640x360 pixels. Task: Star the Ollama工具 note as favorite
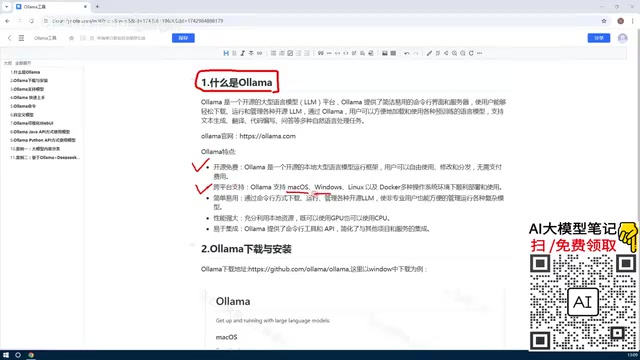[71, 38]
